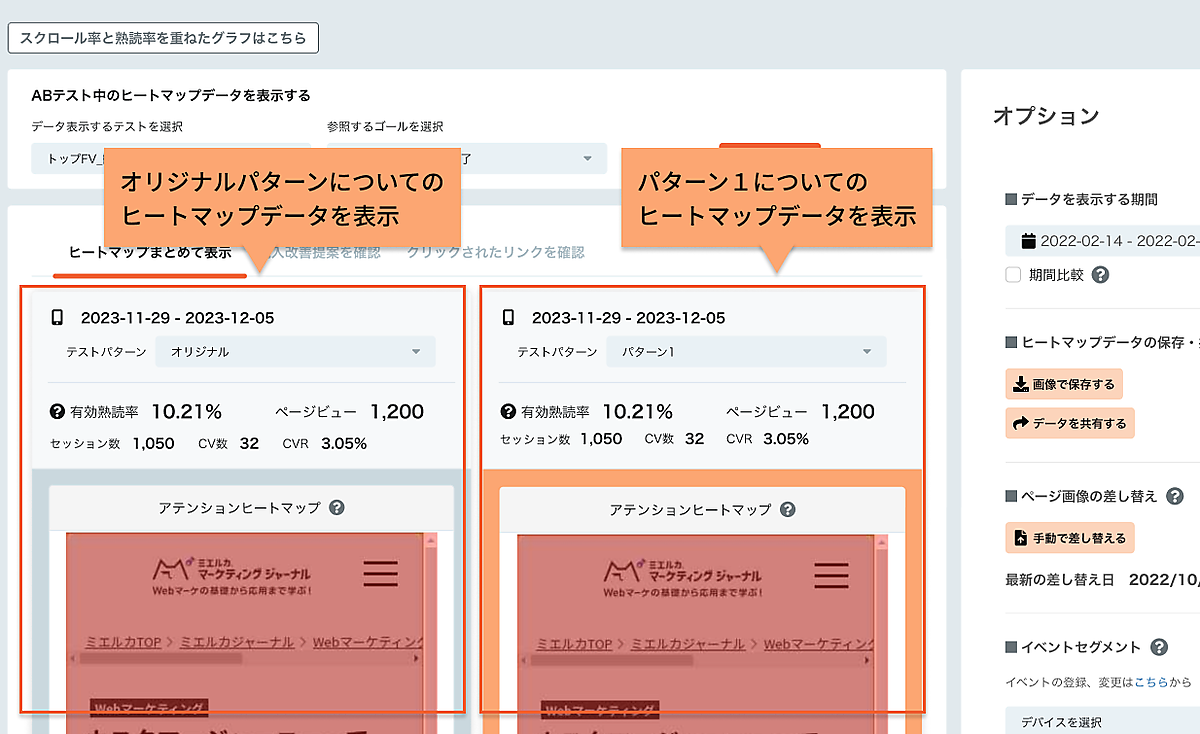
Task: Click the help icon next to 期間比較
Action: click(x=1100, y=275)
